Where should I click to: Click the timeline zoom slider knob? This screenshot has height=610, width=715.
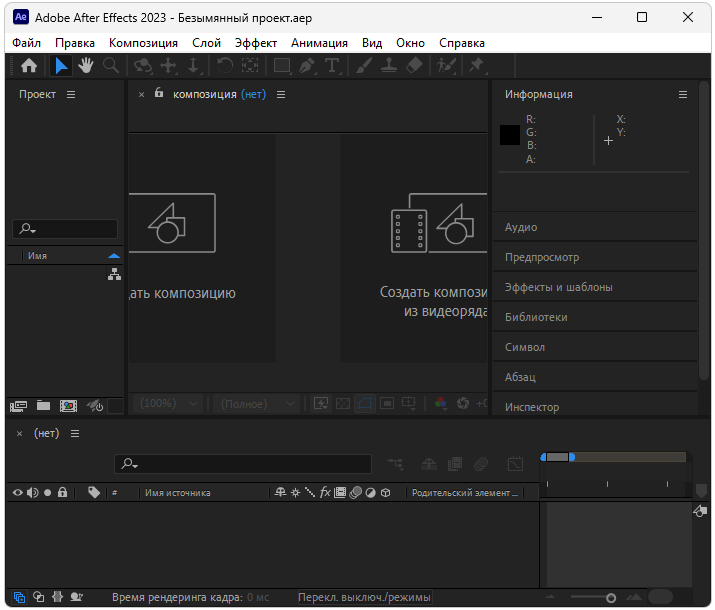611,598
